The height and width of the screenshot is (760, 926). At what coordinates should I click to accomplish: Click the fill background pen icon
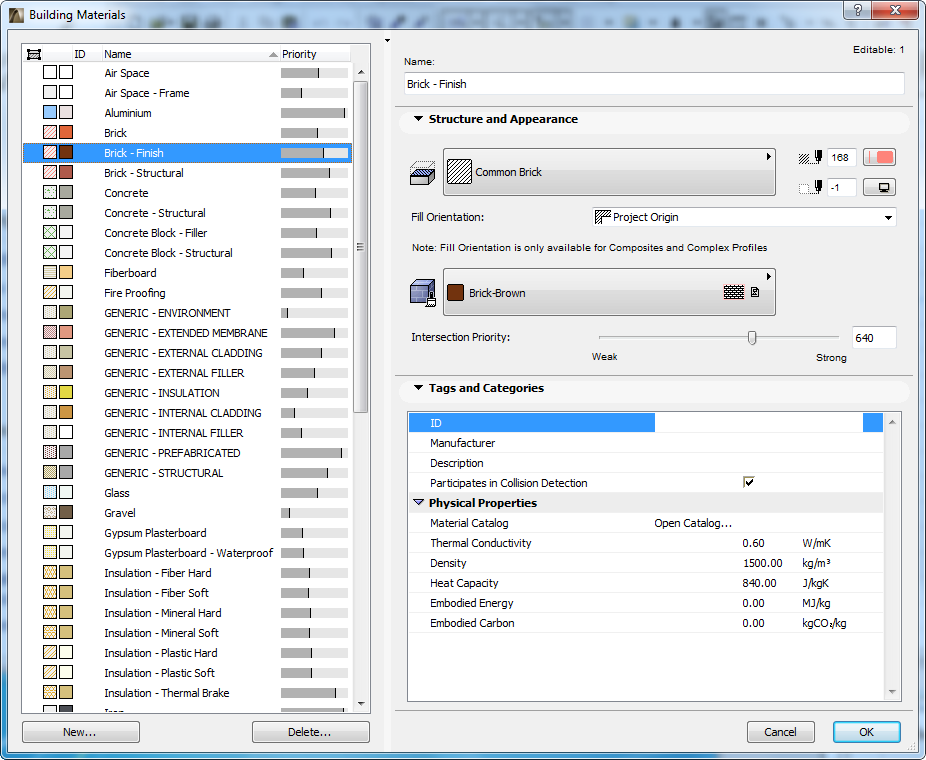pos(810,188)
